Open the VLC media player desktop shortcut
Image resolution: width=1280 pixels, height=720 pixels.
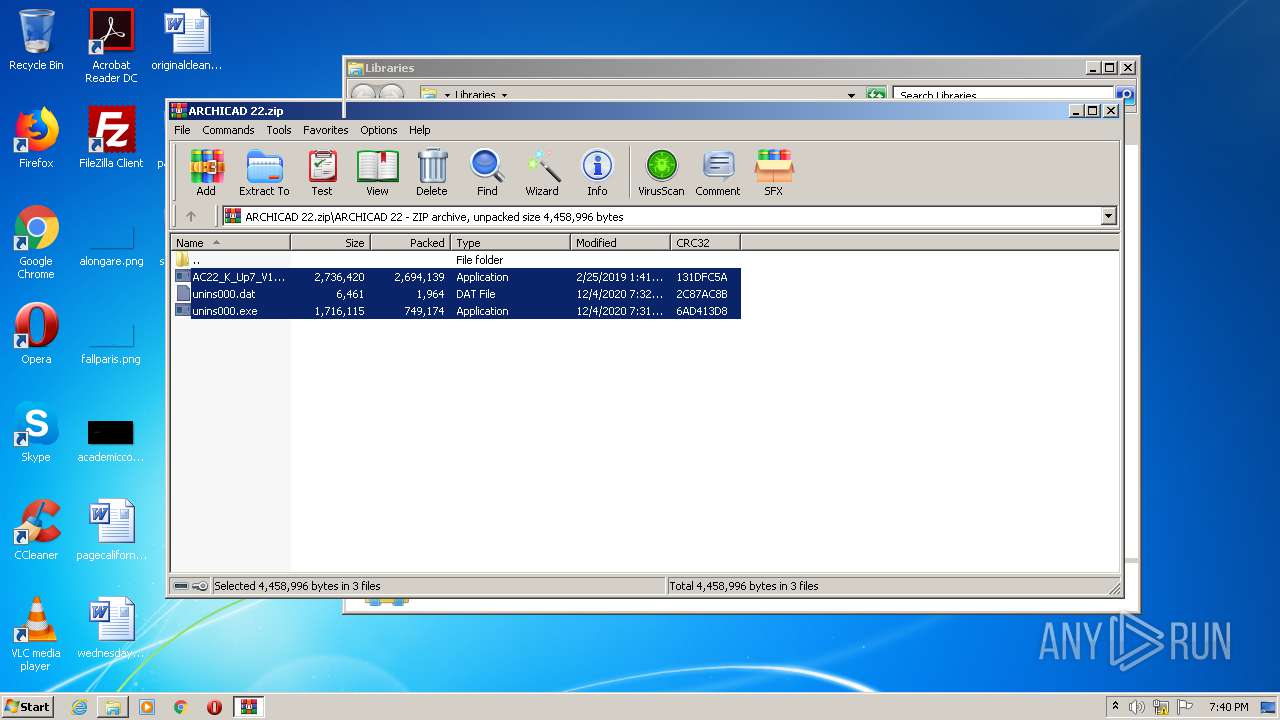(36, 634)
